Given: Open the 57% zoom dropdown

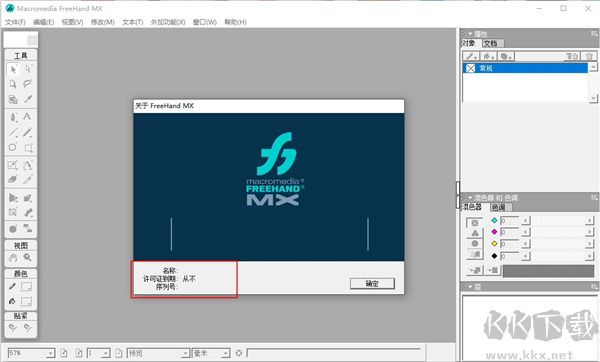Looking at the screenshot, I should pyautogui.click(x=51, y=353).
